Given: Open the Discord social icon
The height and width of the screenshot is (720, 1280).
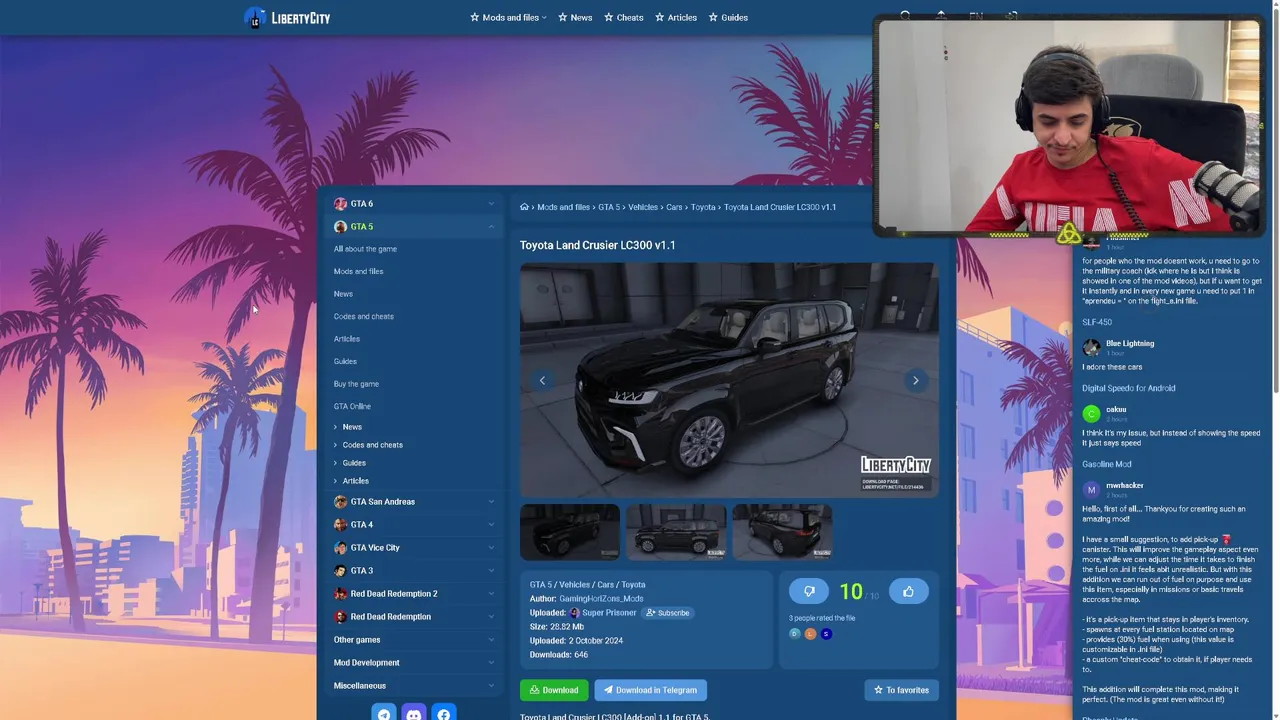Looking at the screenshot, I should click(x=414, y=714).
